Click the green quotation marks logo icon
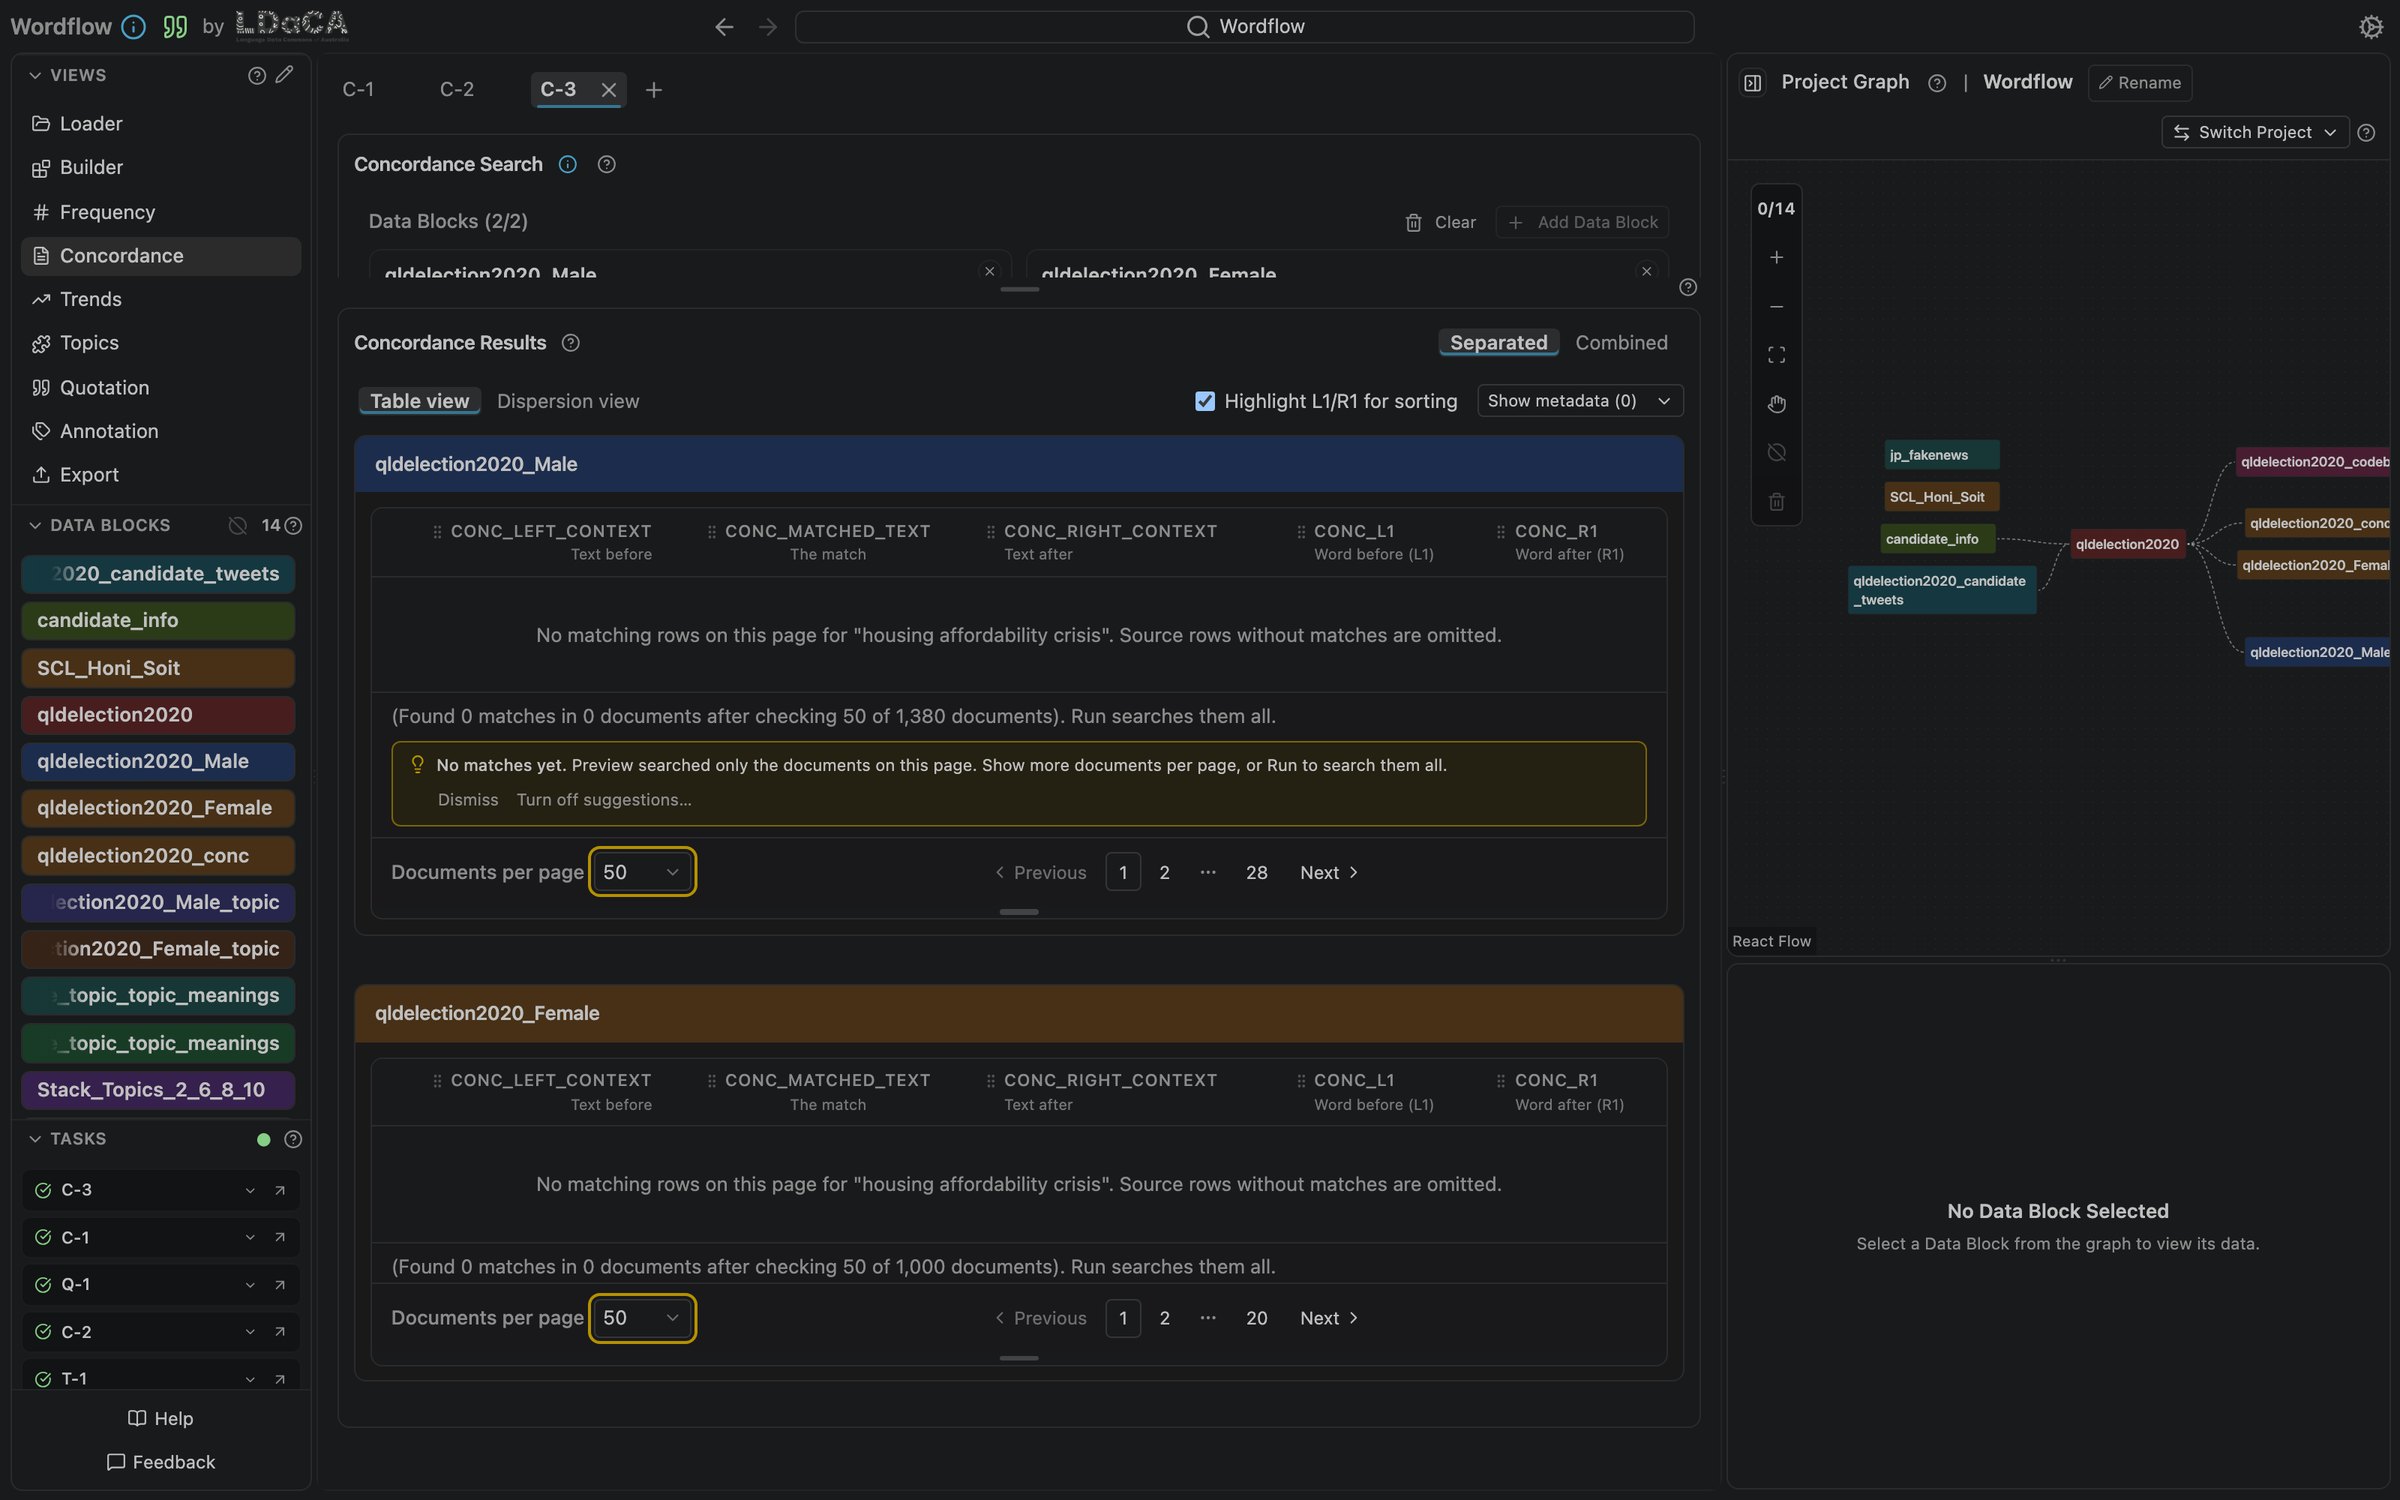Screen dimensions: 2400x1500 tap(175, 27)
